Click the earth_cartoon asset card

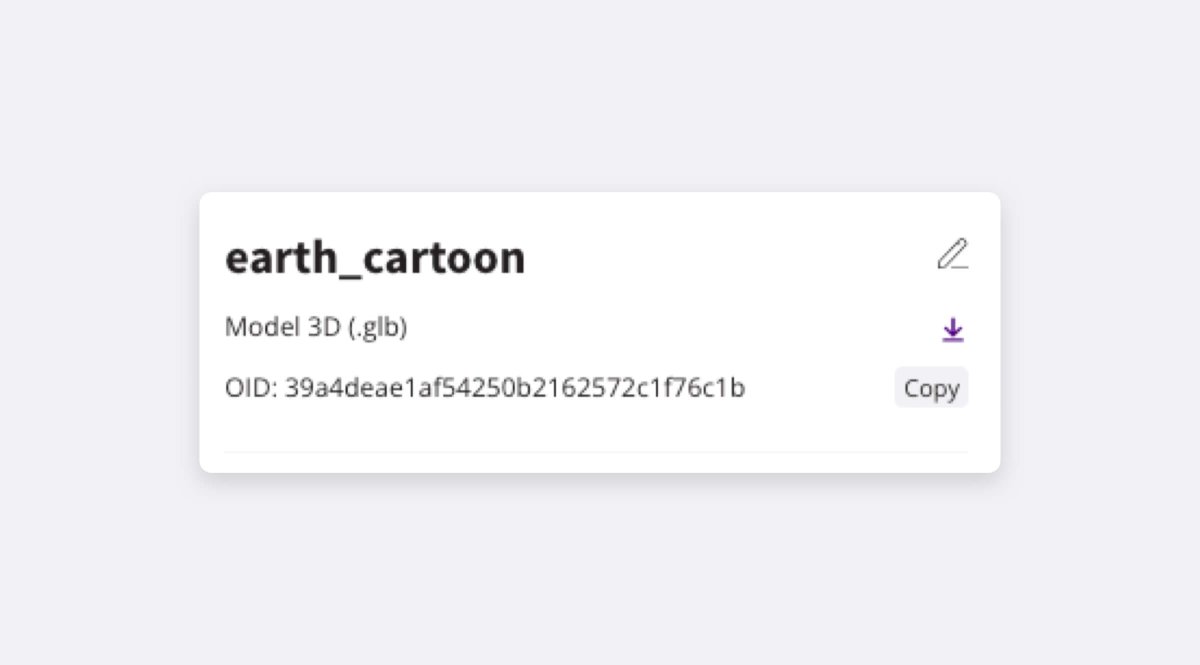tap(600, 330)
